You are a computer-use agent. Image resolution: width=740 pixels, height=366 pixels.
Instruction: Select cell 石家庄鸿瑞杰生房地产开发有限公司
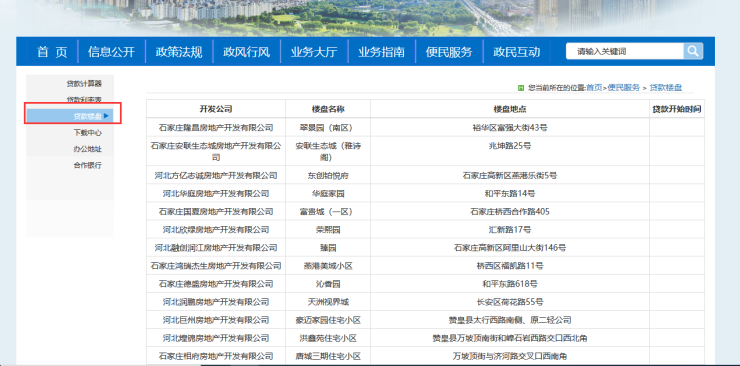(216, 266)
